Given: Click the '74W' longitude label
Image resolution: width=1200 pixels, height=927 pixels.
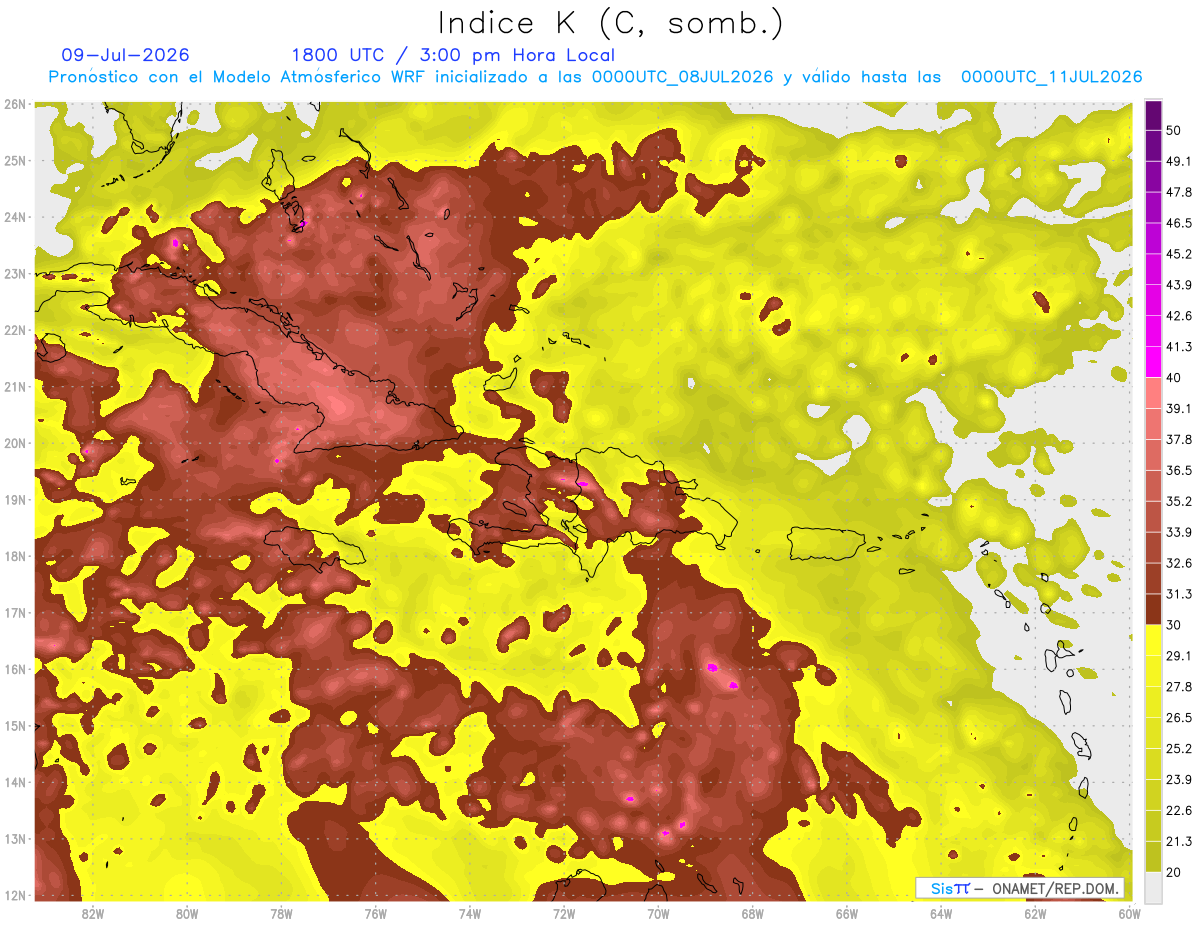Looking at the screenshot, I should tap(470, 914).
